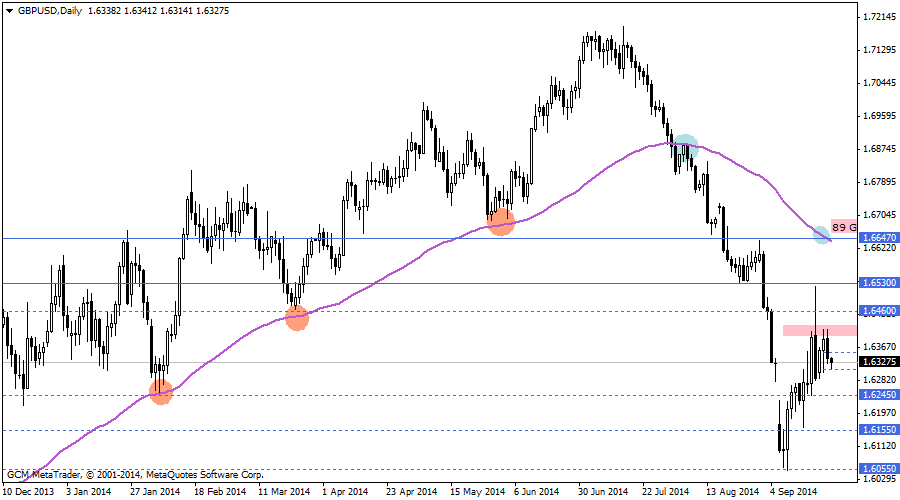Click the 1.64600 dashed level price tag
This screenshot has height=500, width=900.
pyautogui.click(x=878, y=311)
